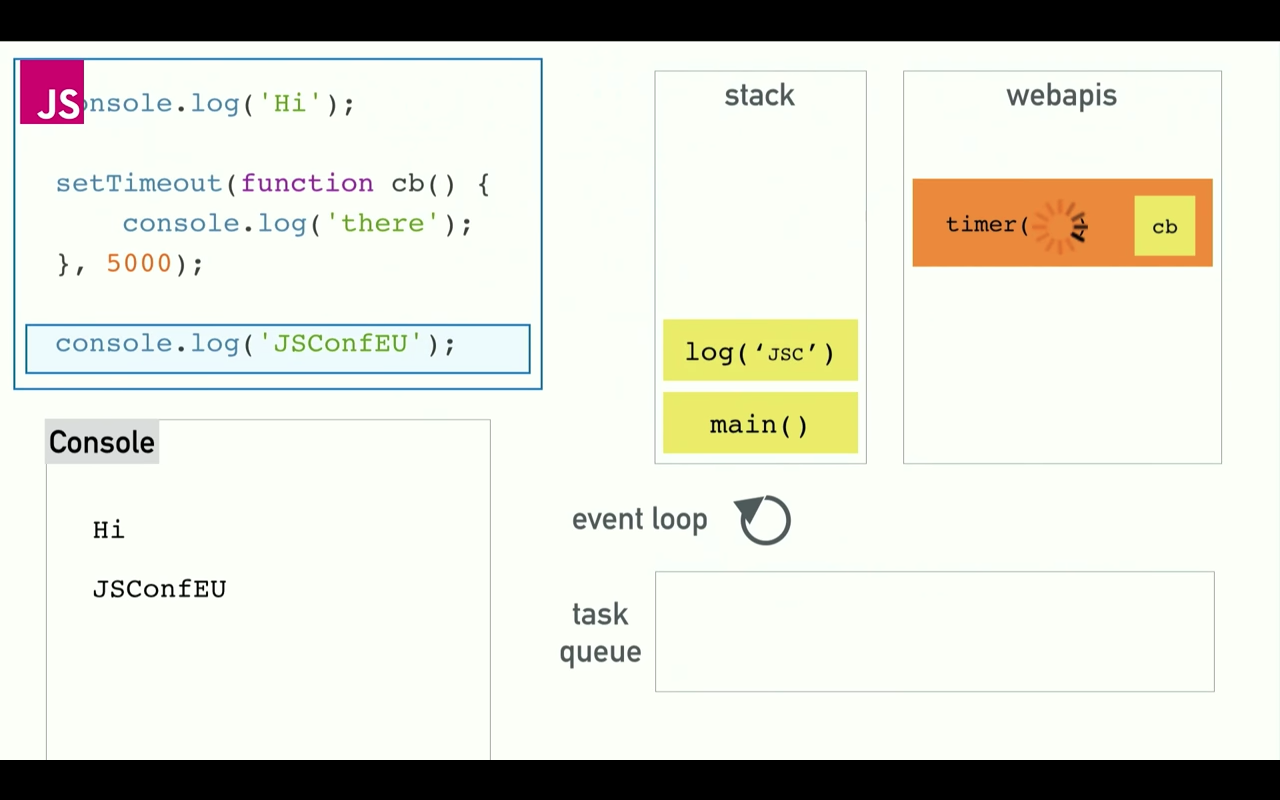Click the JSConfEU console output line
Viewport: 1280px width, 800px height.
pos(159,589)
